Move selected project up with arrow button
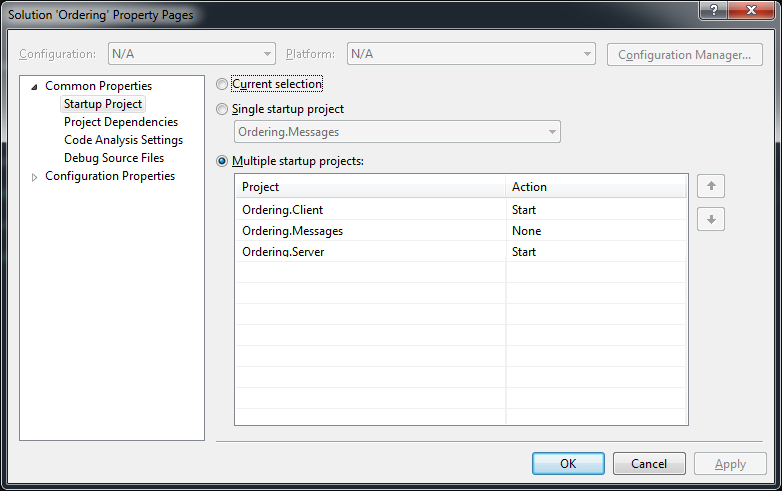 [x=711, y=186]
